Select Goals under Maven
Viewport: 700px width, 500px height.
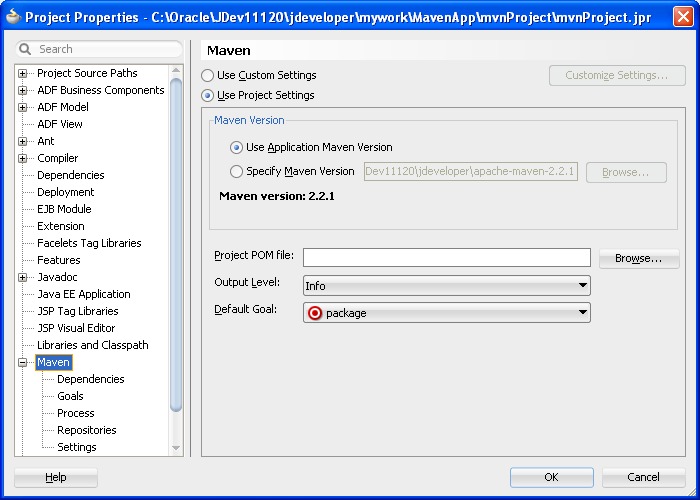click(x=71, y=396)
